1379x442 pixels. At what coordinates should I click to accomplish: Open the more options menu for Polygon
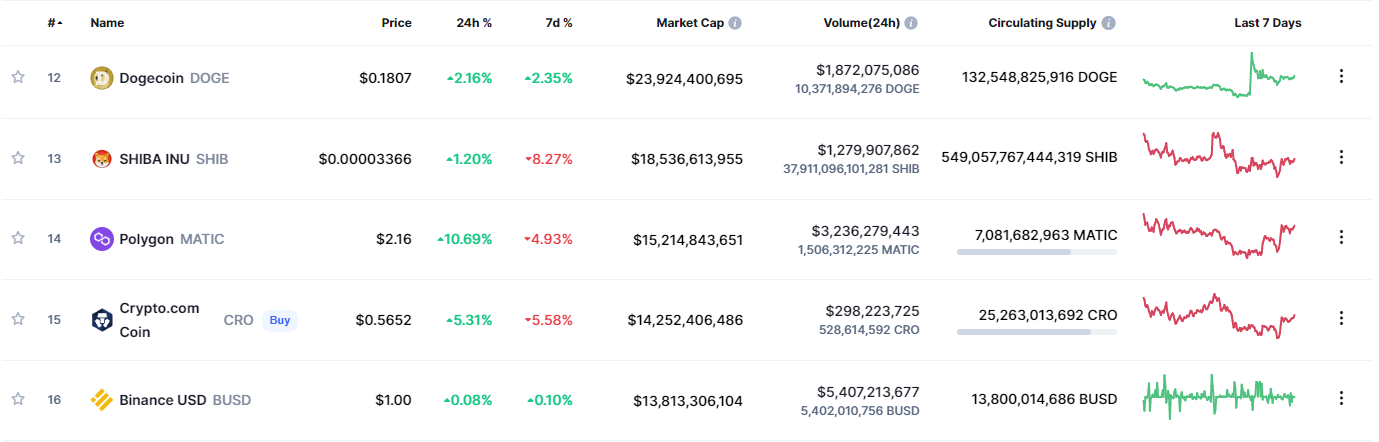click(x=1341, y=237)
